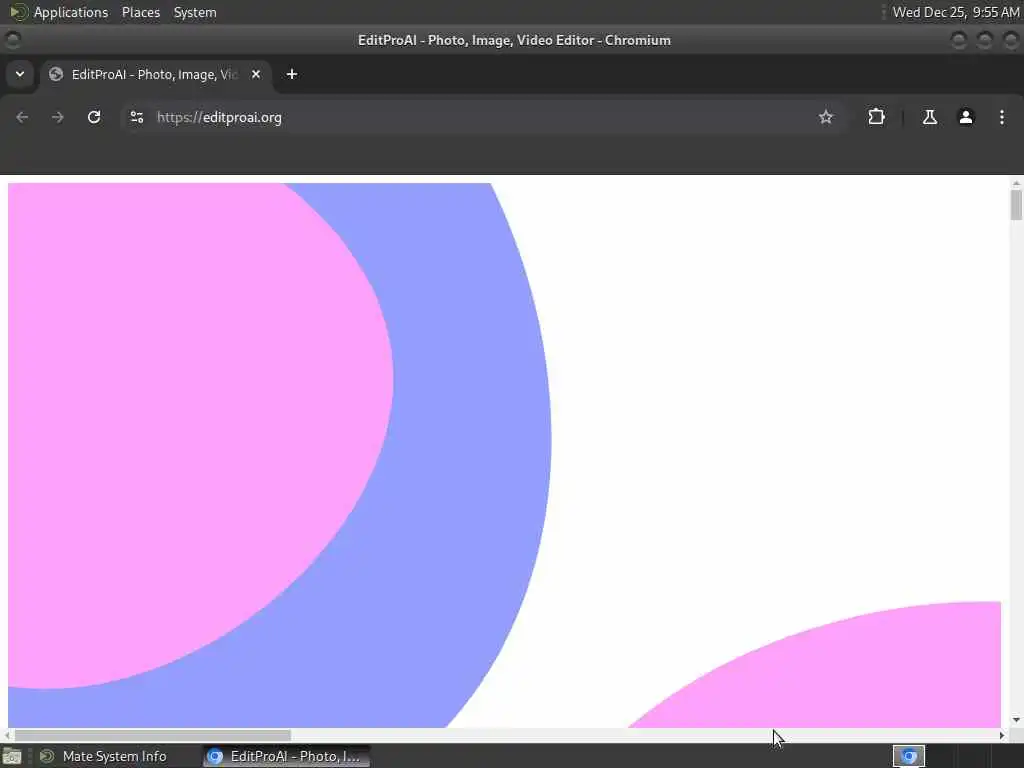This screenshot has height=768, width=1024.
Task: Click the scroll-right arrow of horizontal scrollbar
Action: click(1002, 735)
